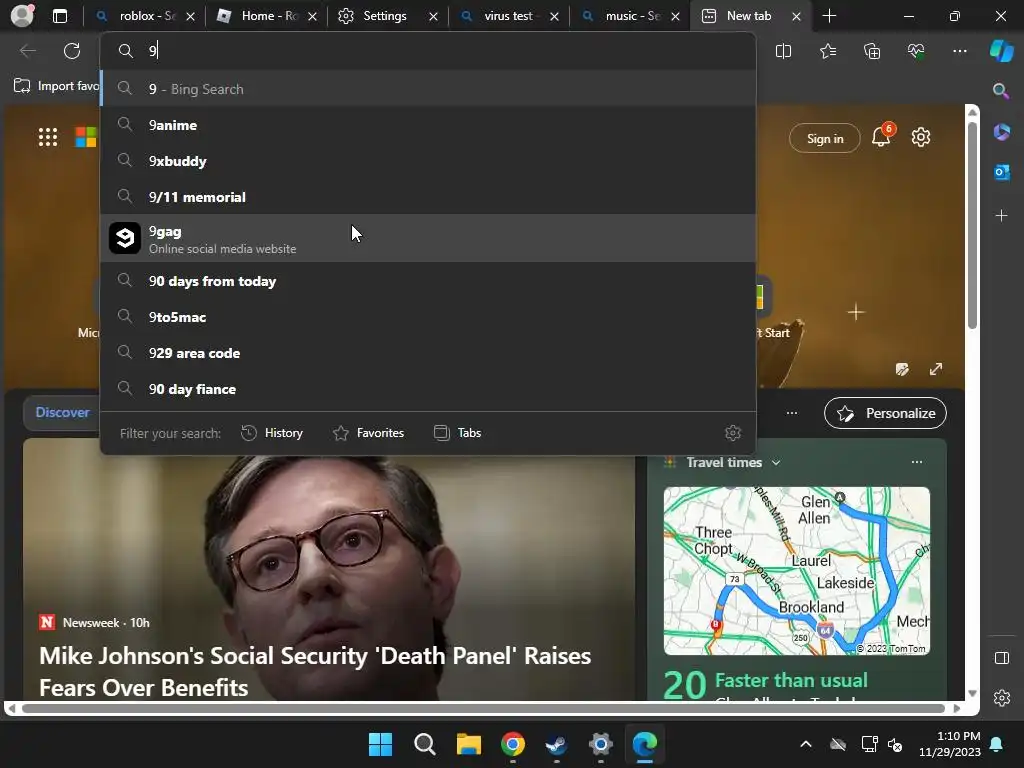Viewport: 1024px width, 768px height.
Task: Toggle split screen view
Action: [783, 51]
